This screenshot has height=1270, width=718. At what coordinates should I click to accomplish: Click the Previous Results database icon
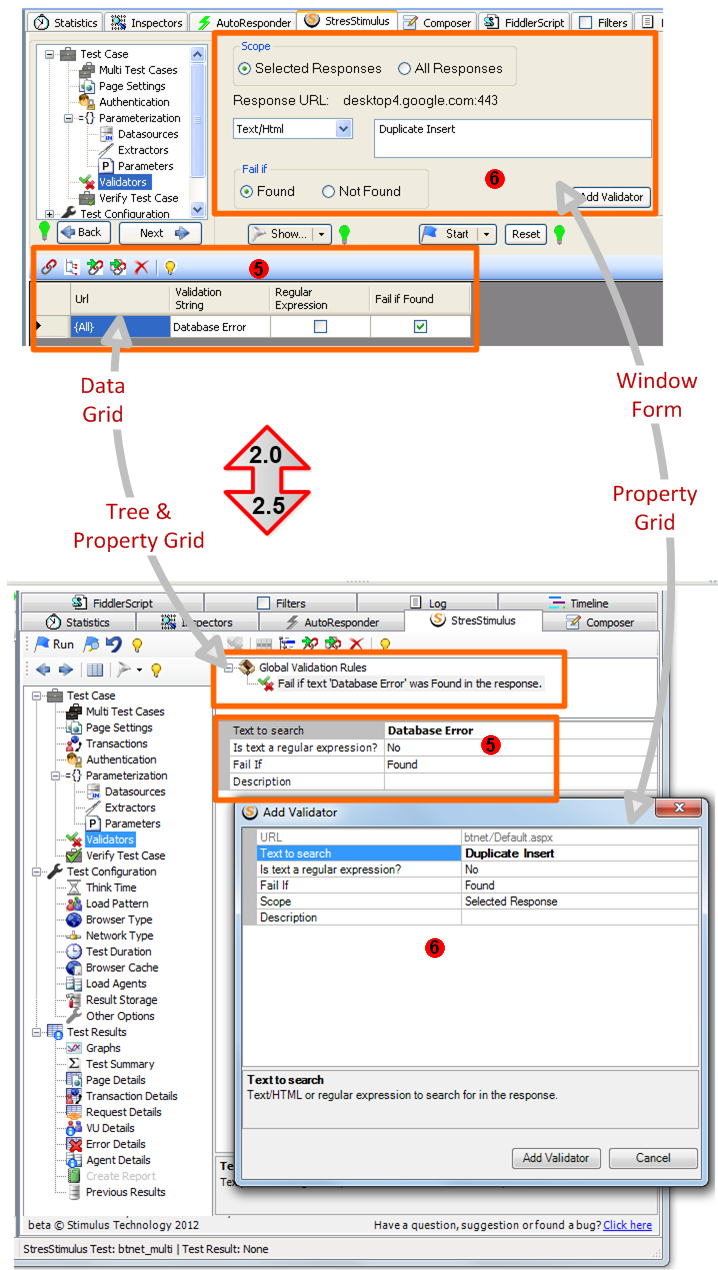tap(74, 1191)
